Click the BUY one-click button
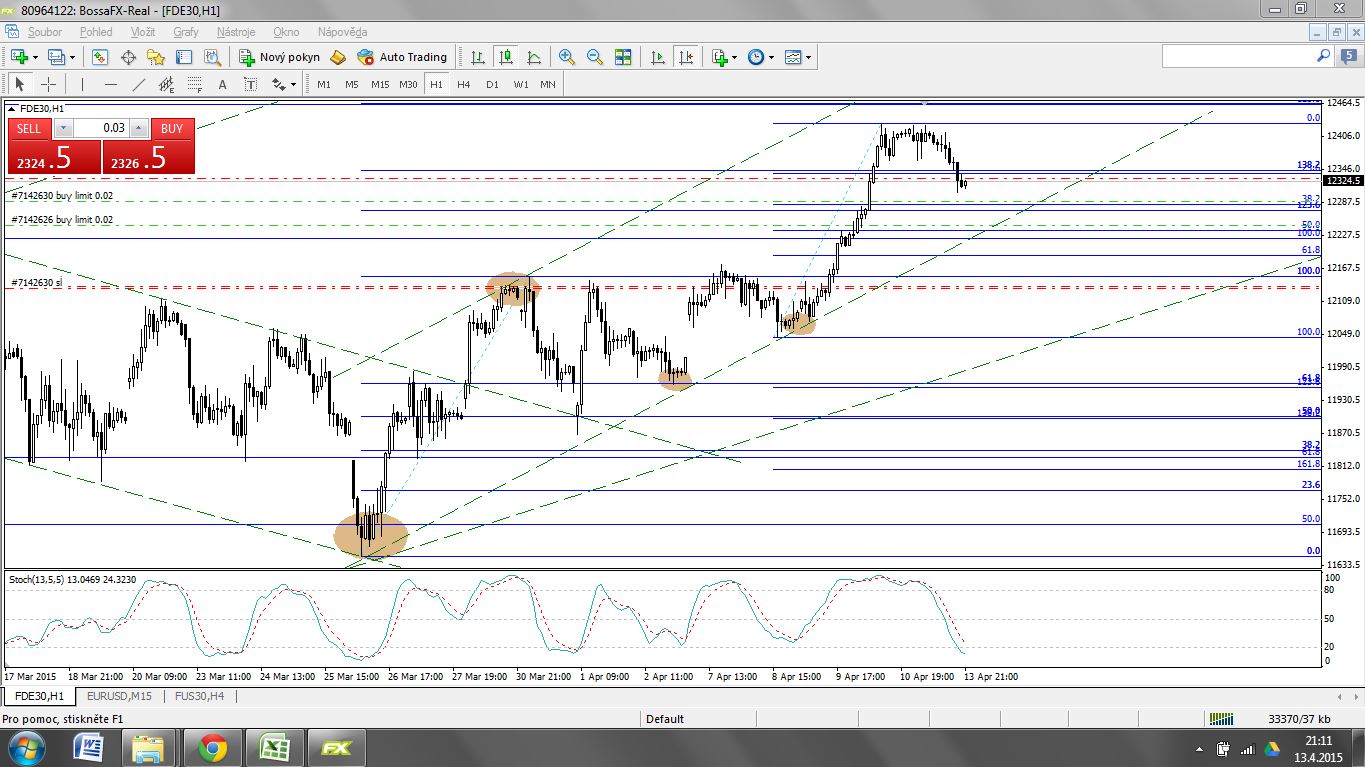Image resolution: width=1365 pixels, height=767 pixels. coord(172,128)
